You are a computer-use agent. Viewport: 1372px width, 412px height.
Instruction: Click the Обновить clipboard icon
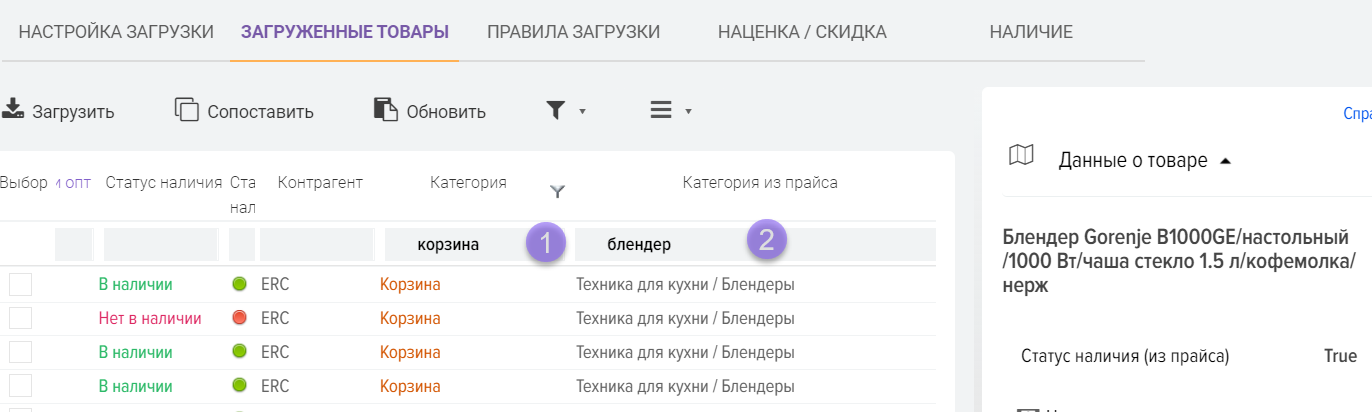pos(386,110)
